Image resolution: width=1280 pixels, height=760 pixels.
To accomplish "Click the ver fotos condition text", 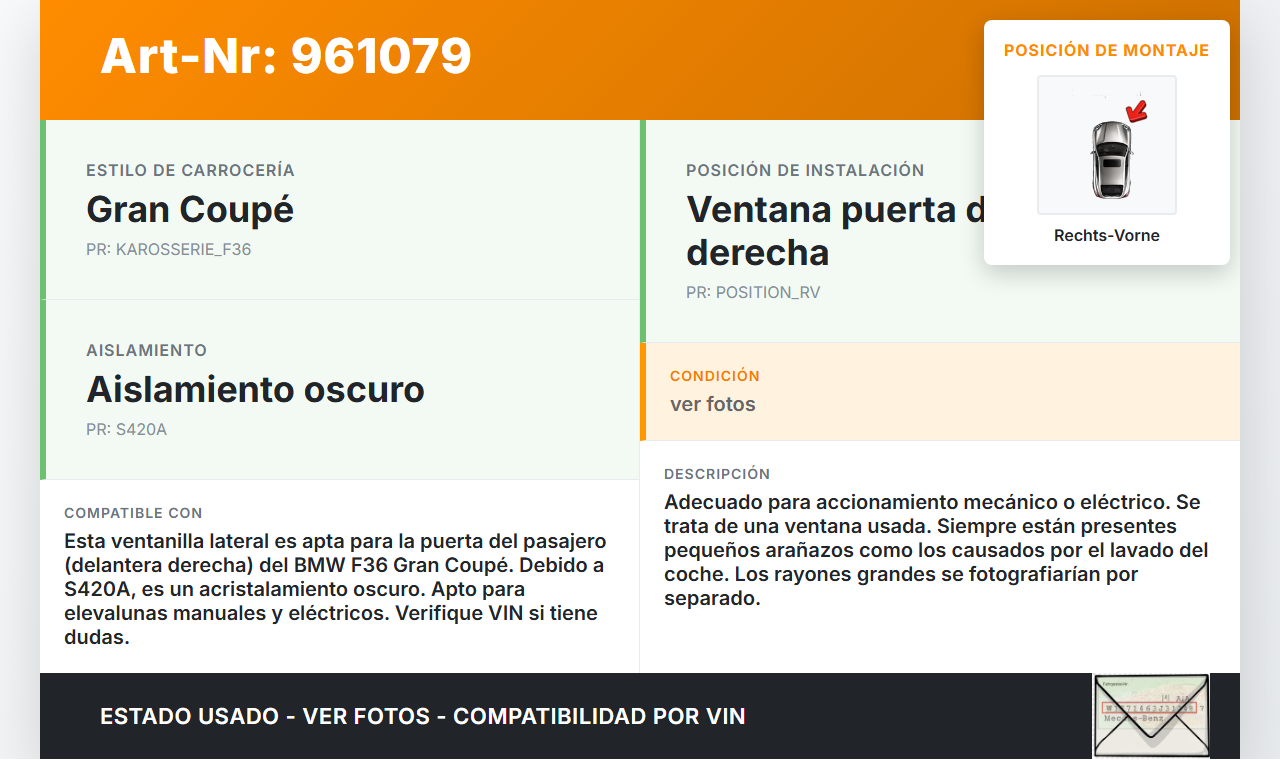I will pyautogui.click(x=713, y=405).
